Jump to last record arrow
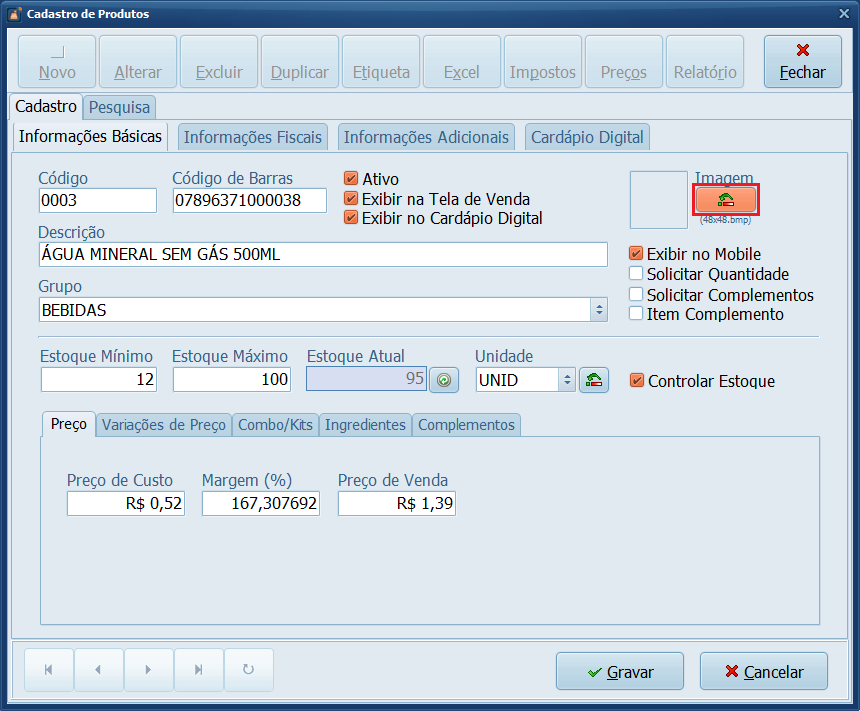The image size is (860, 711). point(198,670)
